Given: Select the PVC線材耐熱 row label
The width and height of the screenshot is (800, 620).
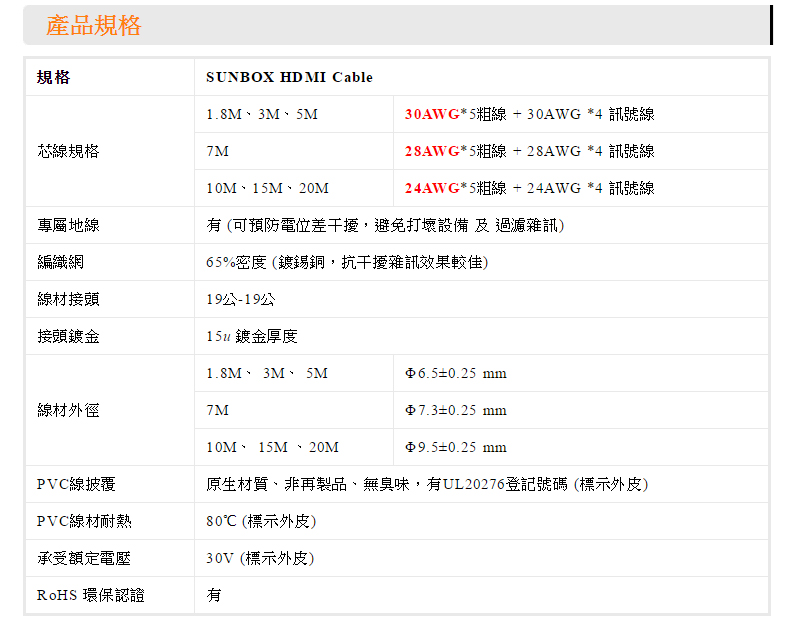Looking at the screenshot, I should click(x=84, y=521).
